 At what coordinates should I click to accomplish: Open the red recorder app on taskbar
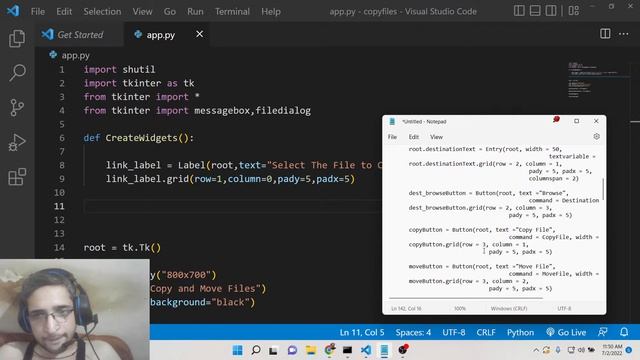[x=403, y=350]
